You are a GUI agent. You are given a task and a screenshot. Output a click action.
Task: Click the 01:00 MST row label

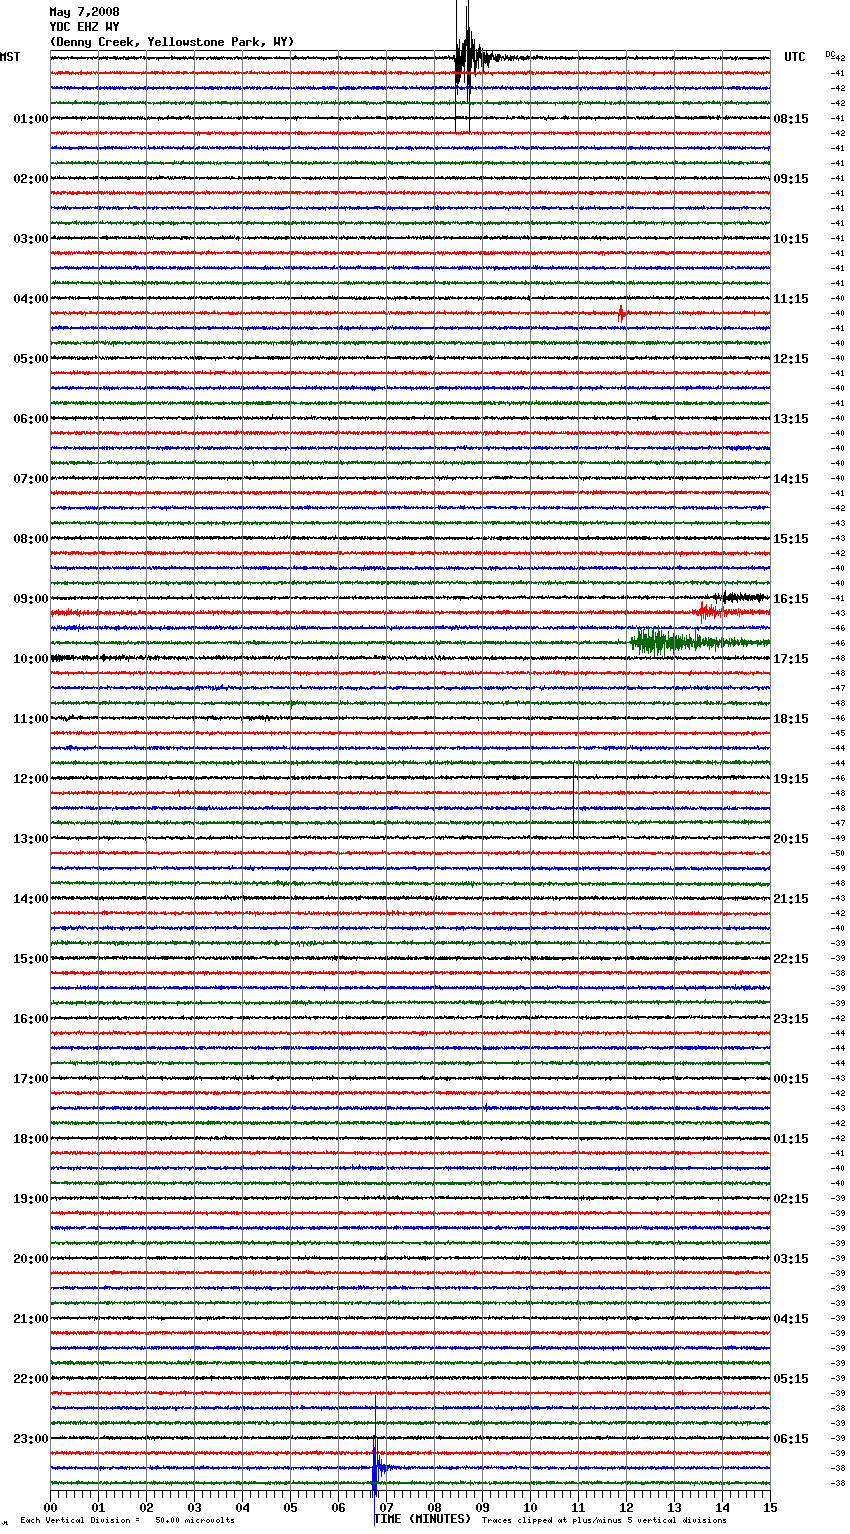pos(30,119)
